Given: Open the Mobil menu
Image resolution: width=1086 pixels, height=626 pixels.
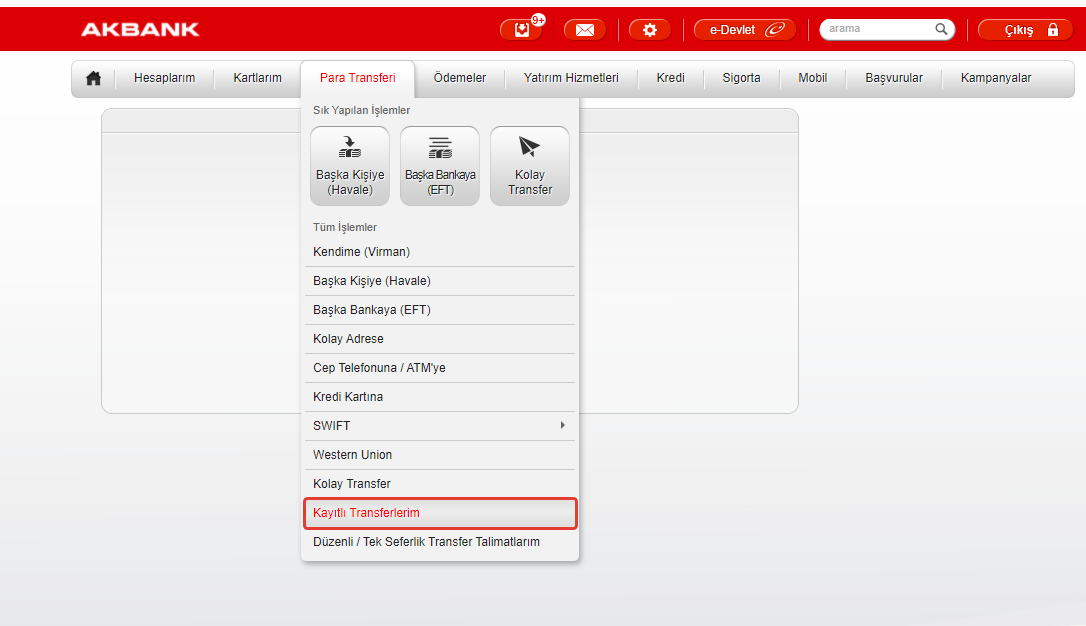Looking at the screenshot, I should pyautogui.click(x=812, y=78).
